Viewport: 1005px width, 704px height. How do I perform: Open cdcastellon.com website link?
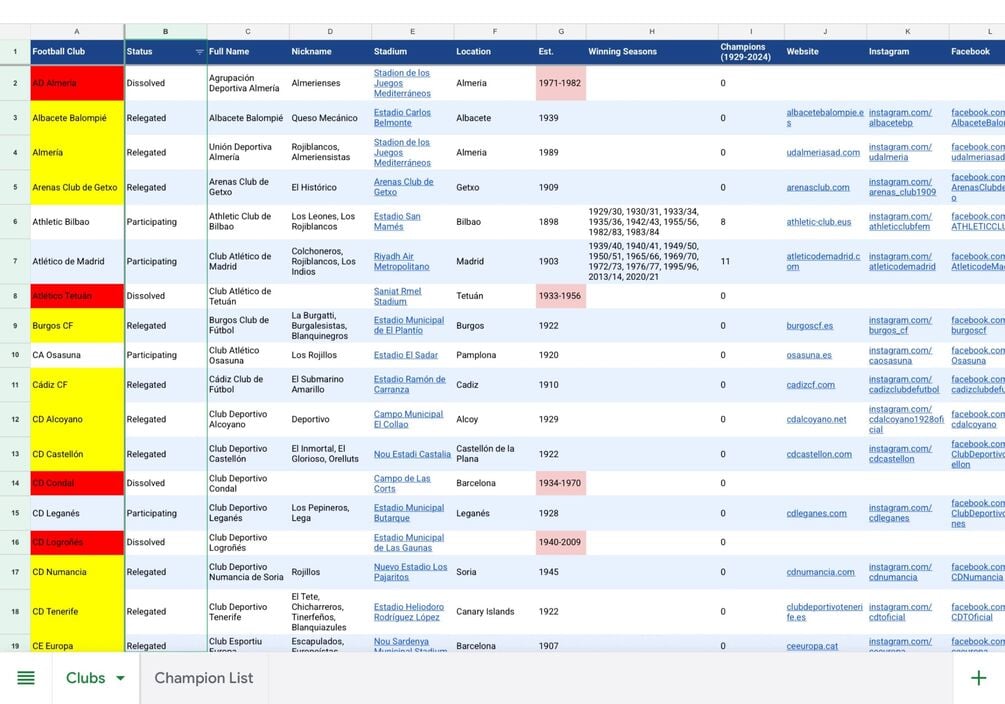(x=819, y=454)
